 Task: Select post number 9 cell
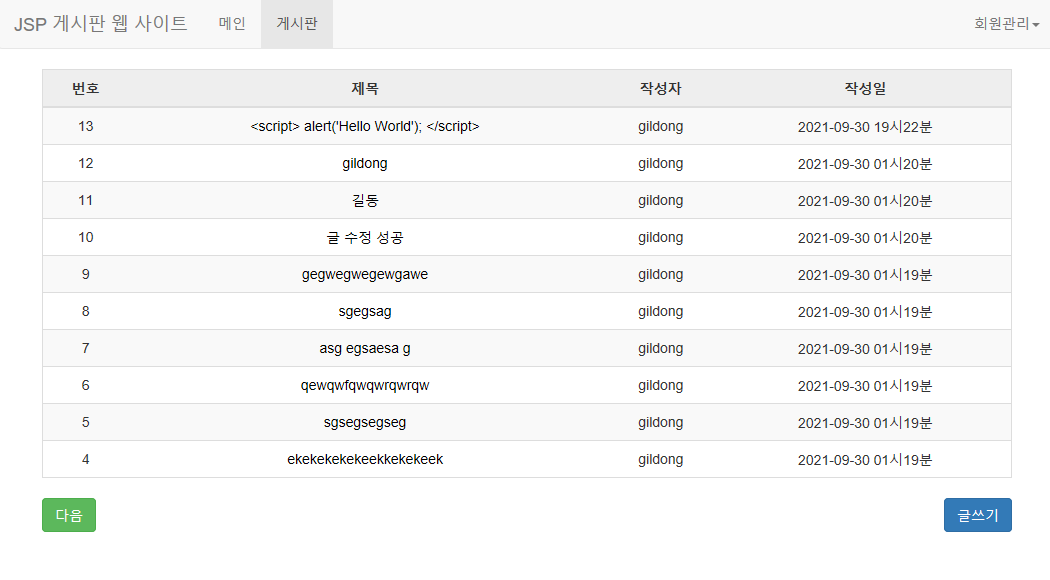86,275
